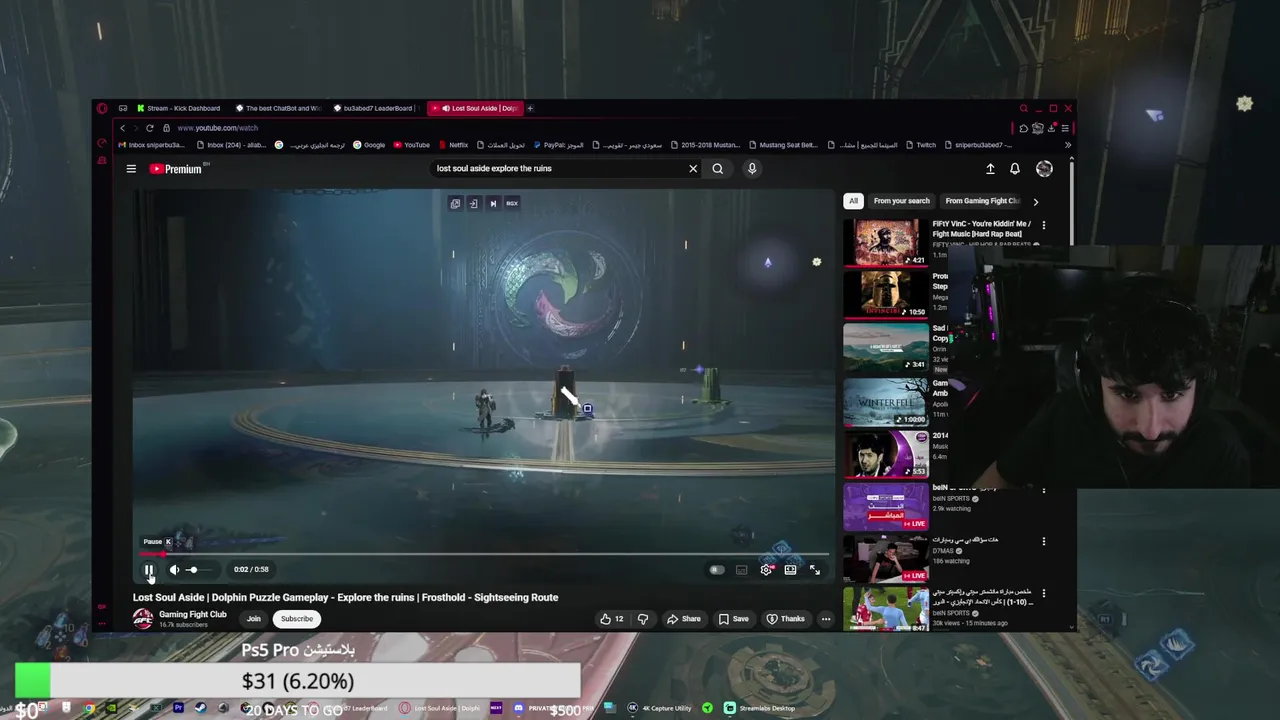Click next-track overlay icon atop video
This screenshot has width=1280, height=720.
click(492, 203)
